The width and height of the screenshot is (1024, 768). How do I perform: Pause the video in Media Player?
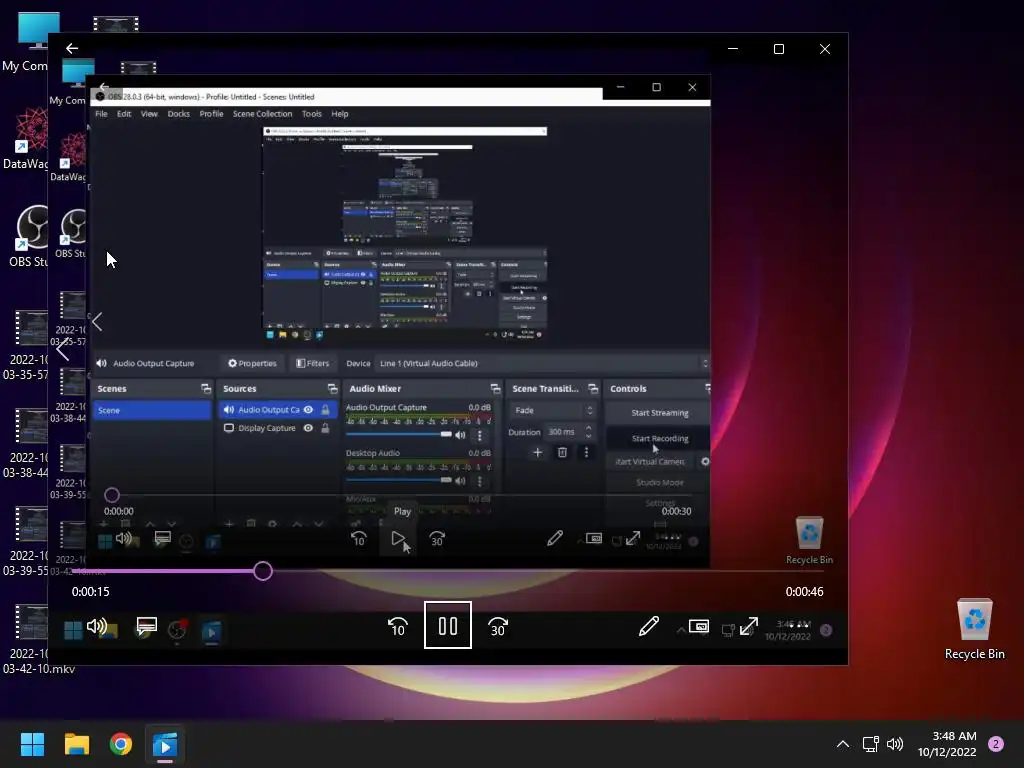448,625
